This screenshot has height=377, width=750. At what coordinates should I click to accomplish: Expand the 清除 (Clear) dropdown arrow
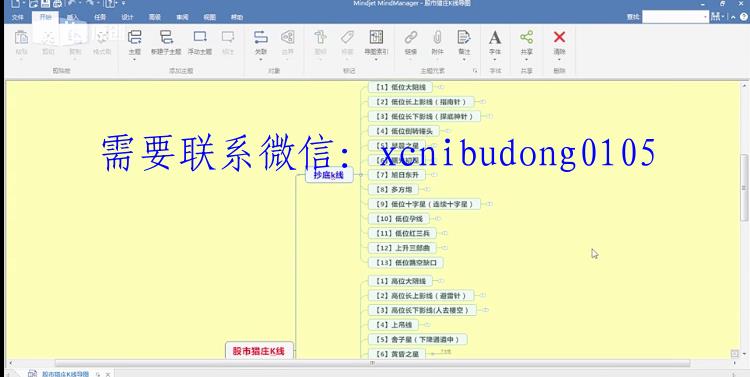click(x=559, y=59)
